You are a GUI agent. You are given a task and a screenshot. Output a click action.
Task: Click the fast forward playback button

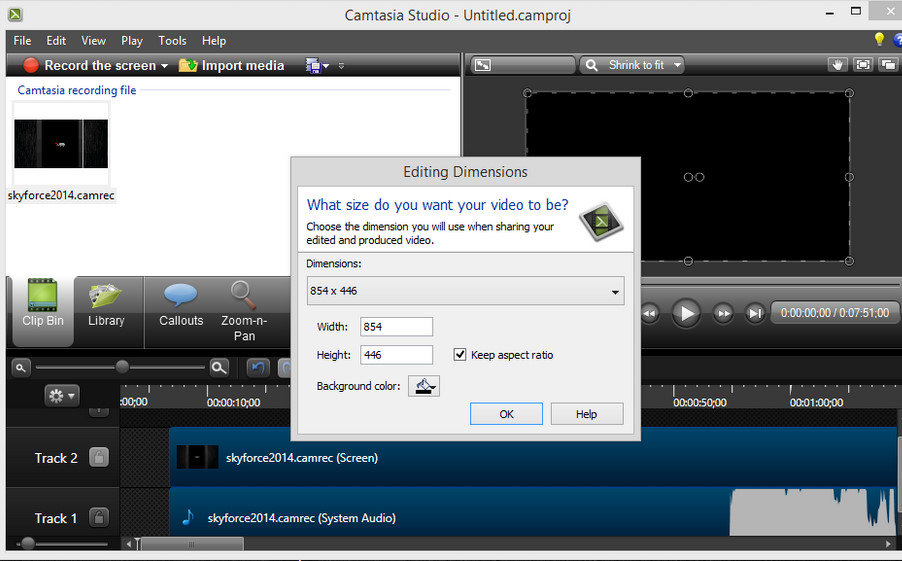tap(723, 314)
